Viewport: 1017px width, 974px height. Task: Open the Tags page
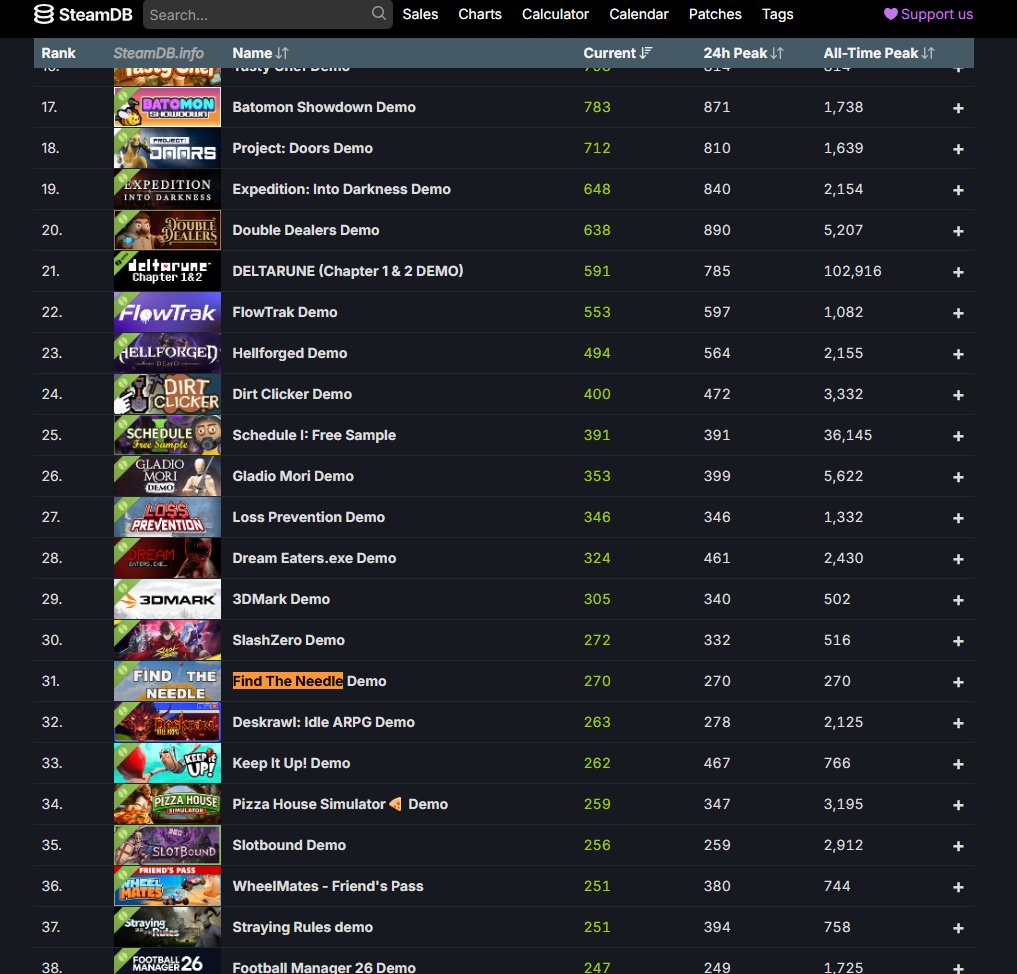coord(778,14)
